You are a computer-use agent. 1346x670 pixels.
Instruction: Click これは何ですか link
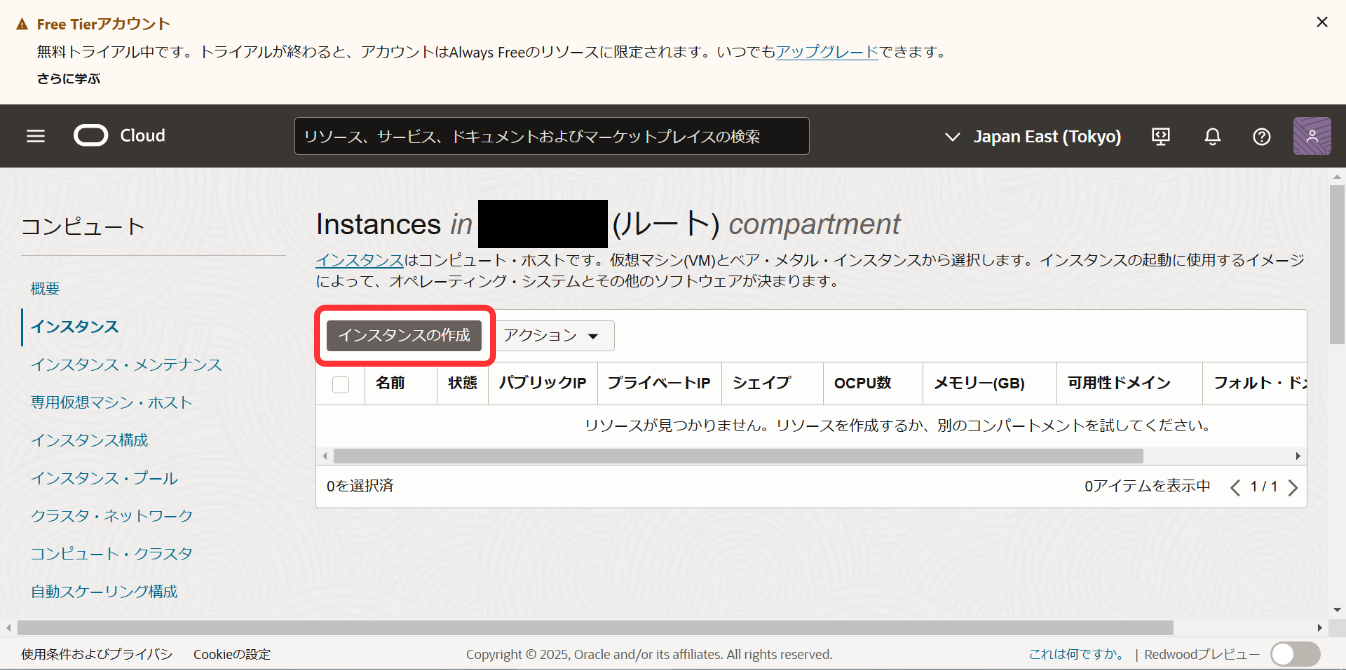(1076, 654)
